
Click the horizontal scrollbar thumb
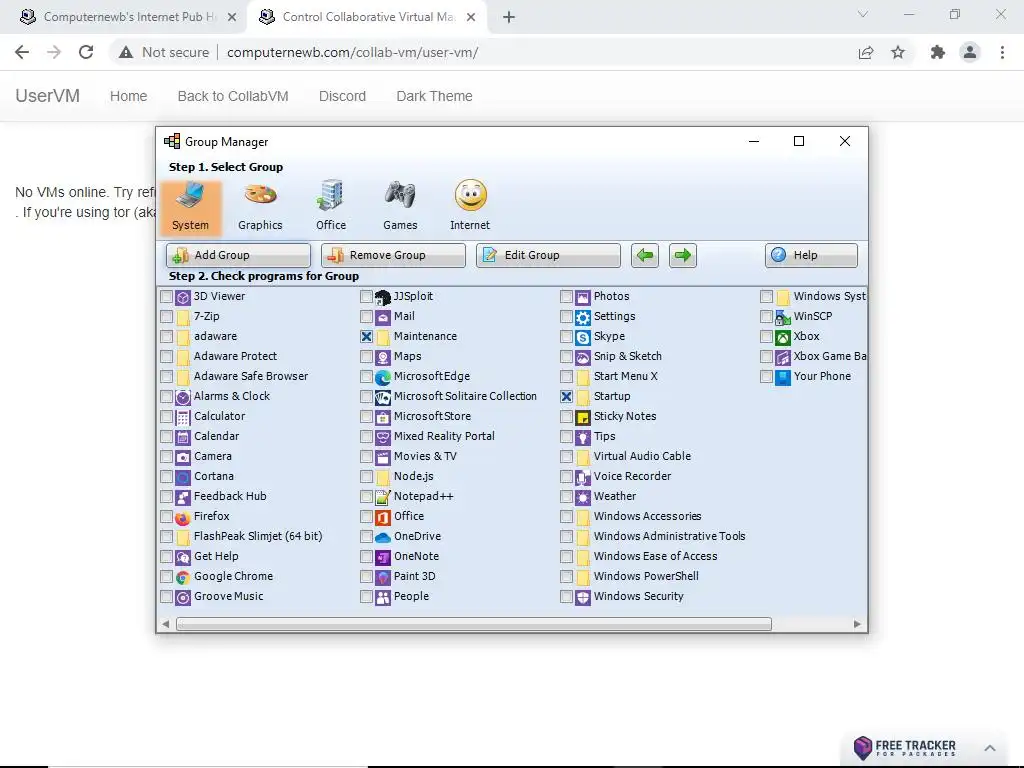coord(473,624)
